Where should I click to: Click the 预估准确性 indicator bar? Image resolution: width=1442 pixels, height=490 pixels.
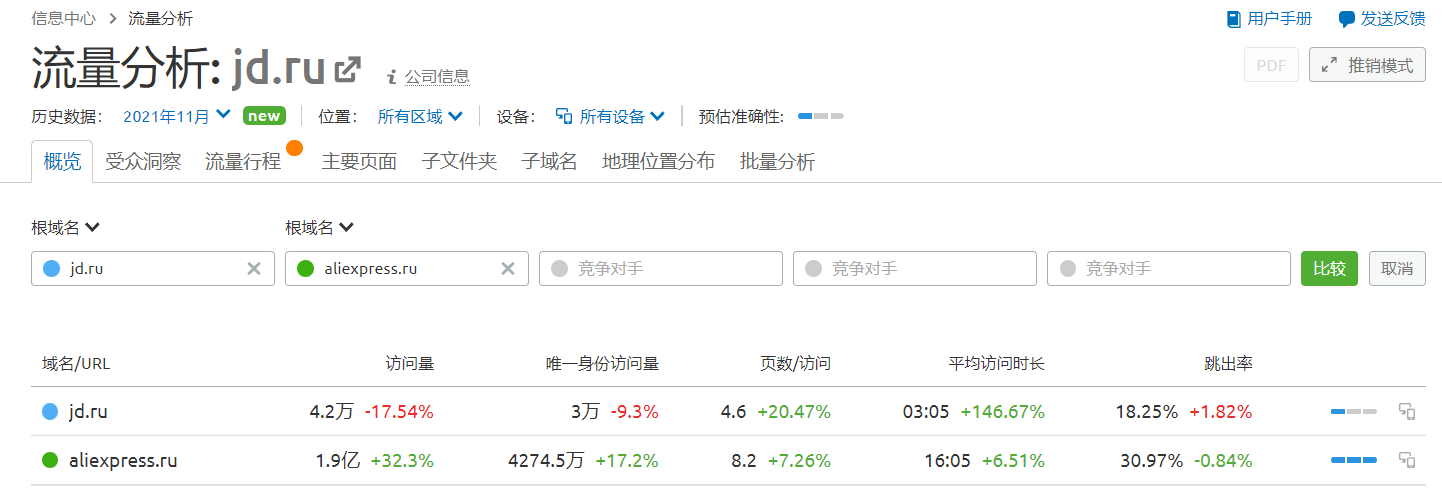click(821, 116)
